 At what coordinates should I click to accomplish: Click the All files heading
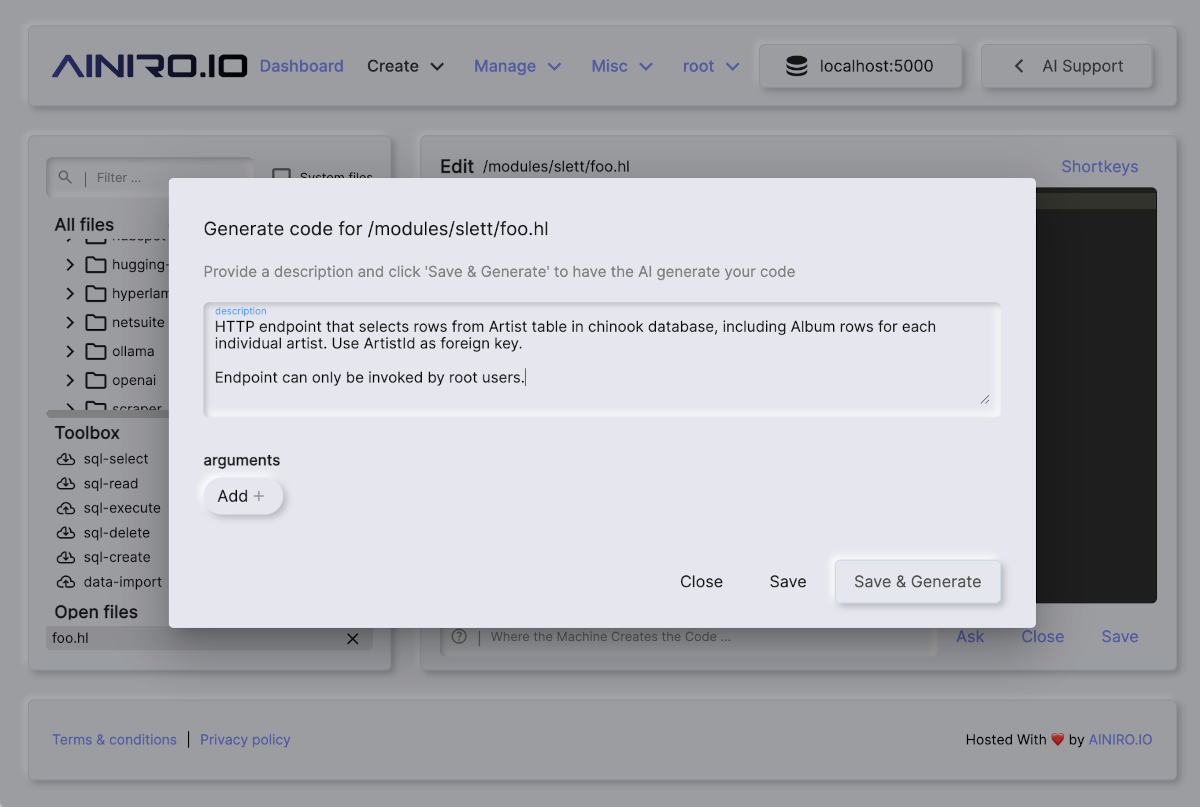click(x=84, y=225)
